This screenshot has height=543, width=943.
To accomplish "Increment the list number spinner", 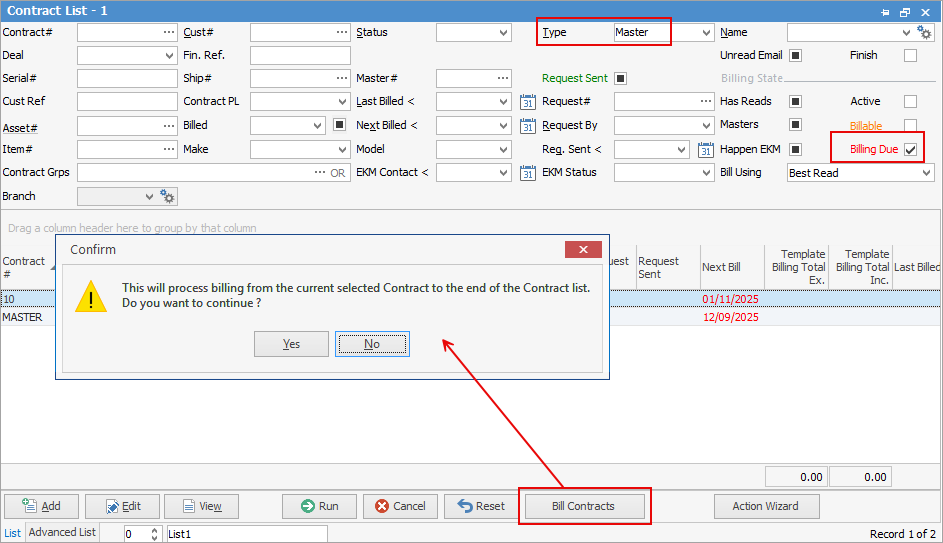I will pos(155,530).
